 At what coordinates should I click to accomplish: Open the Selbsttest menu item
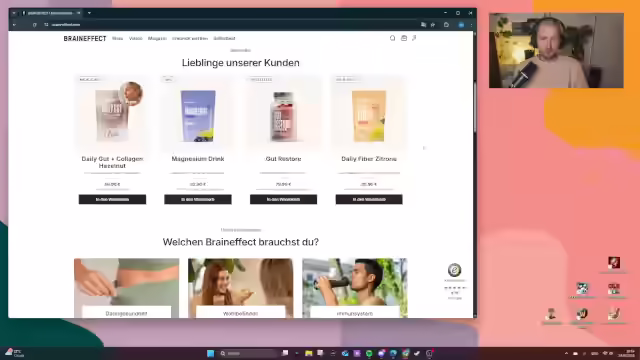coord(224,38)
